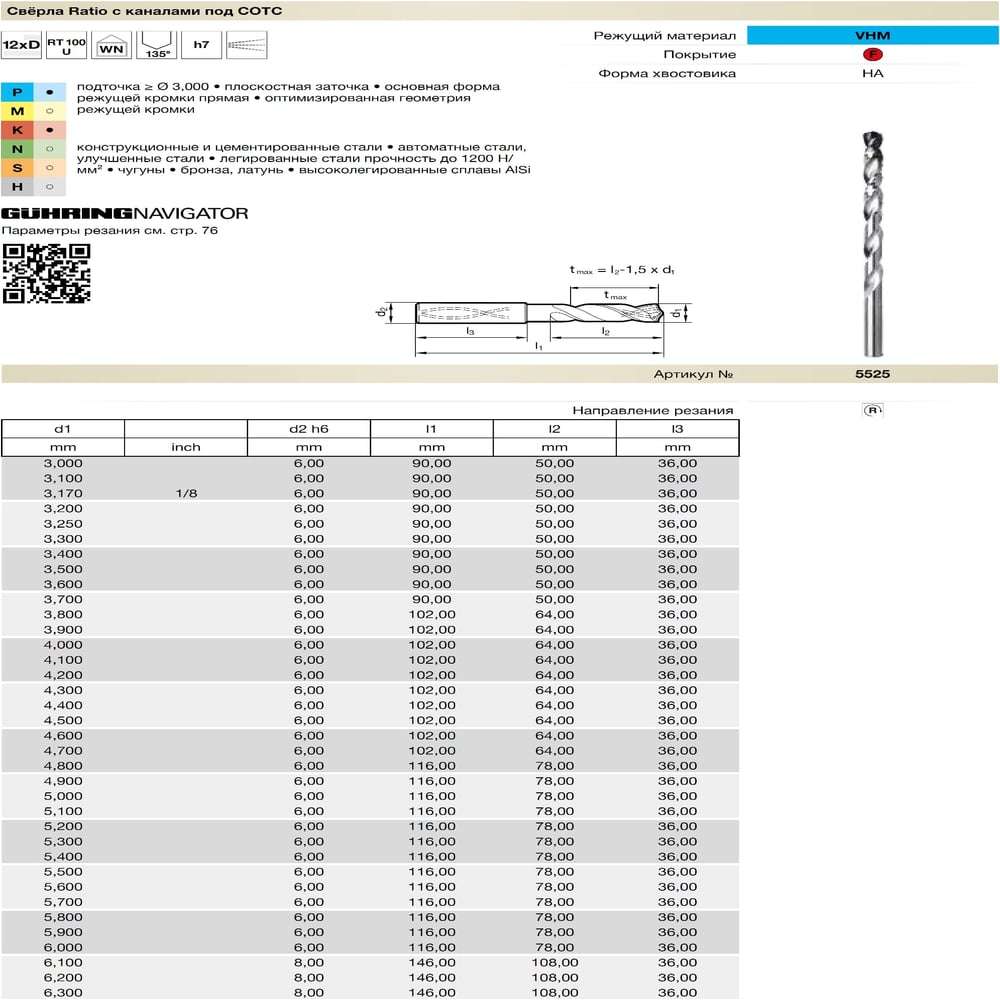Click the blue VHM cutting material swatch
The height and width of the screenshot is (1000, 1000).
[872, 35]
